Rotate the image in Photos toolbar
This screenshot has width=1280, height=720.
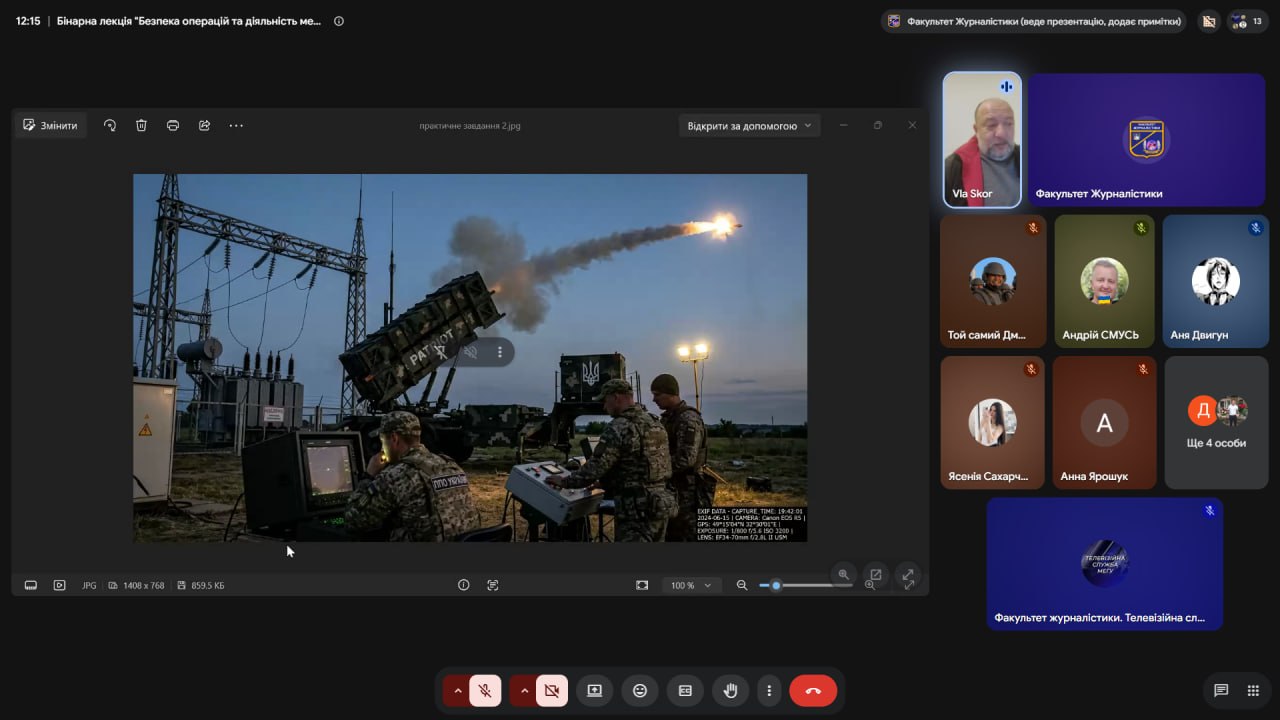coord(110,125)
